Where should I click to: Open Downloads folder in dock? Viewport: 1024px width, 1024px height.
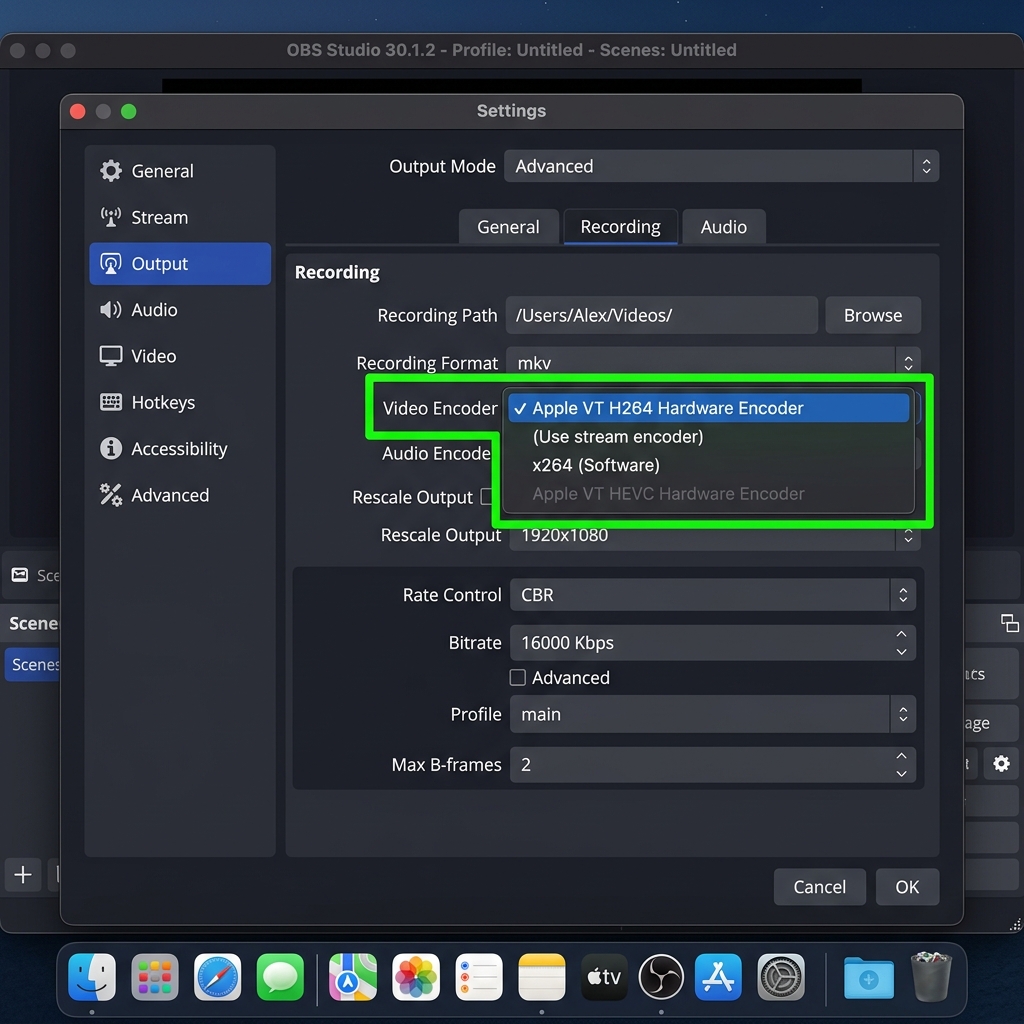tap(869, 978)
